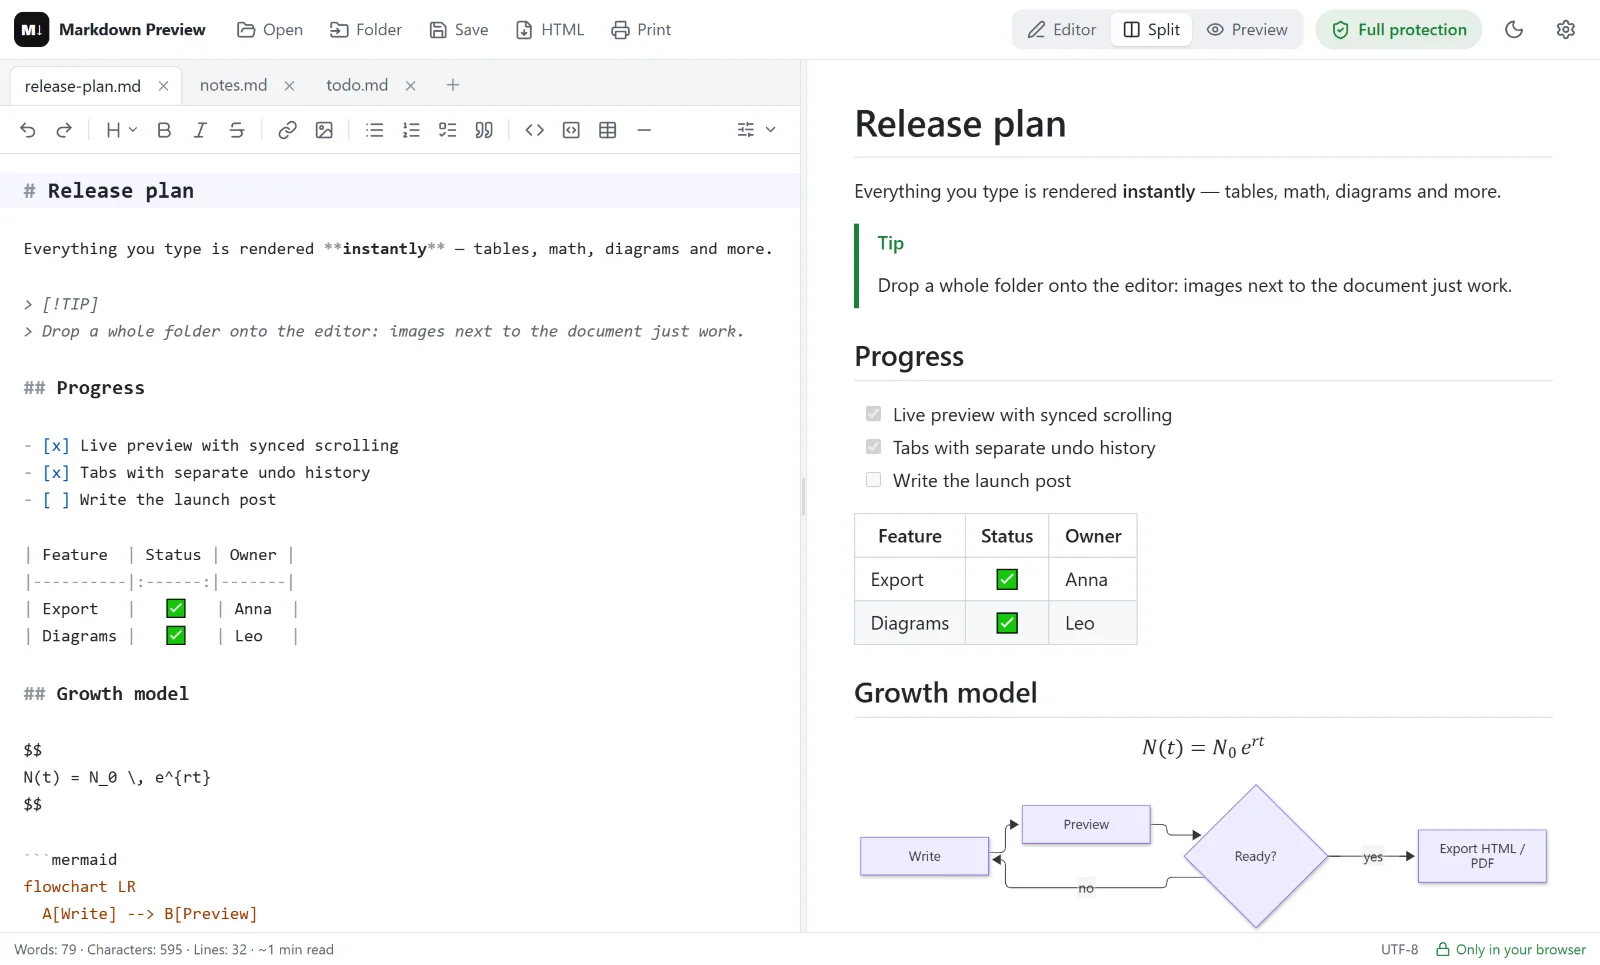Insert an image
Viewport: 1600px width, 965px height.
324,130
